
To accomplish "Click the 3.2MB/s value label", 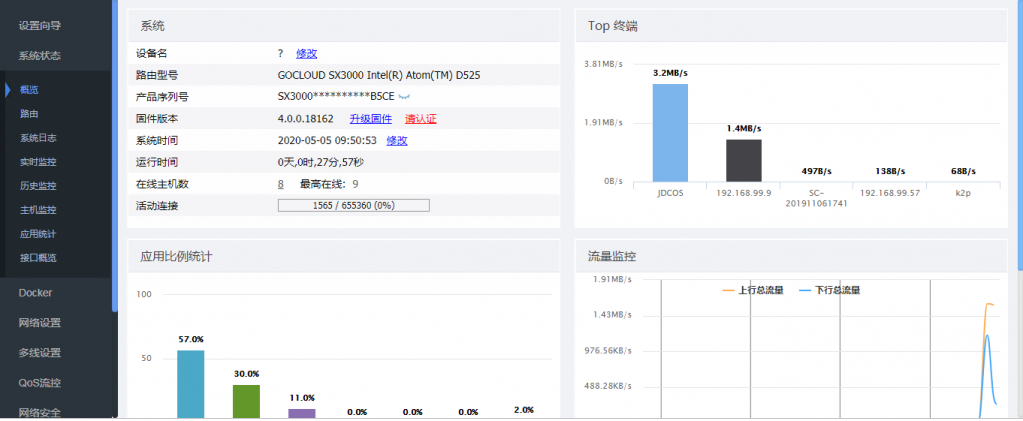I will [670, 73].
